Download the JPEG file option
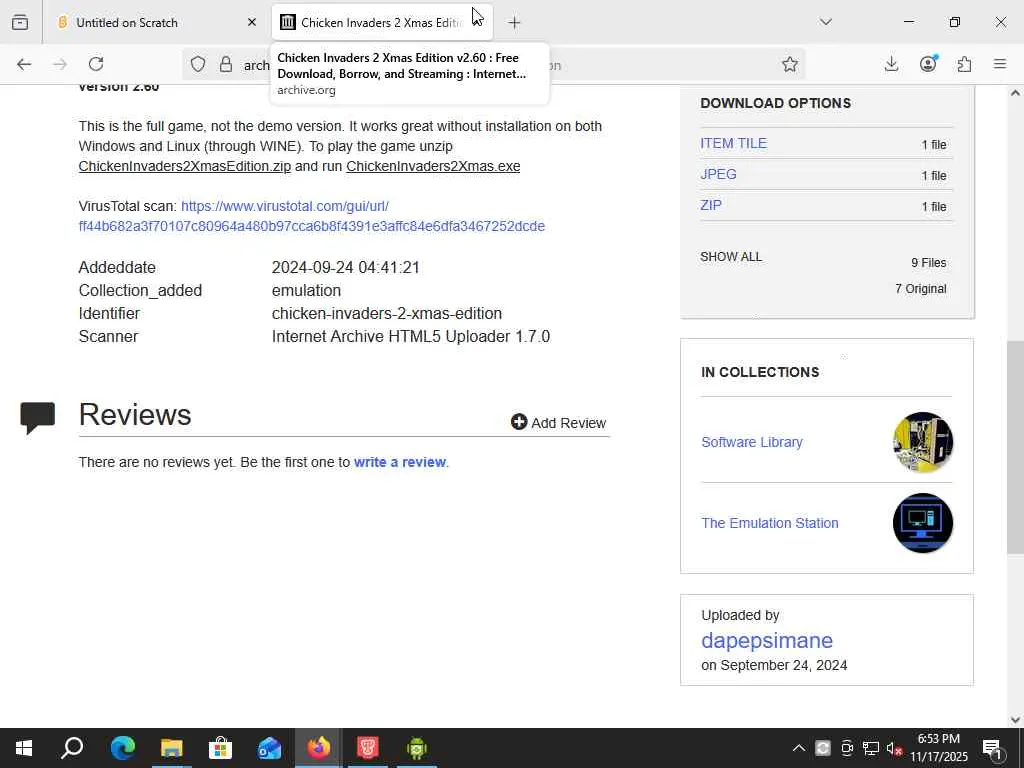Image resolution: width=1024 pixels, height=768 pixels. [x=718, y=174]
